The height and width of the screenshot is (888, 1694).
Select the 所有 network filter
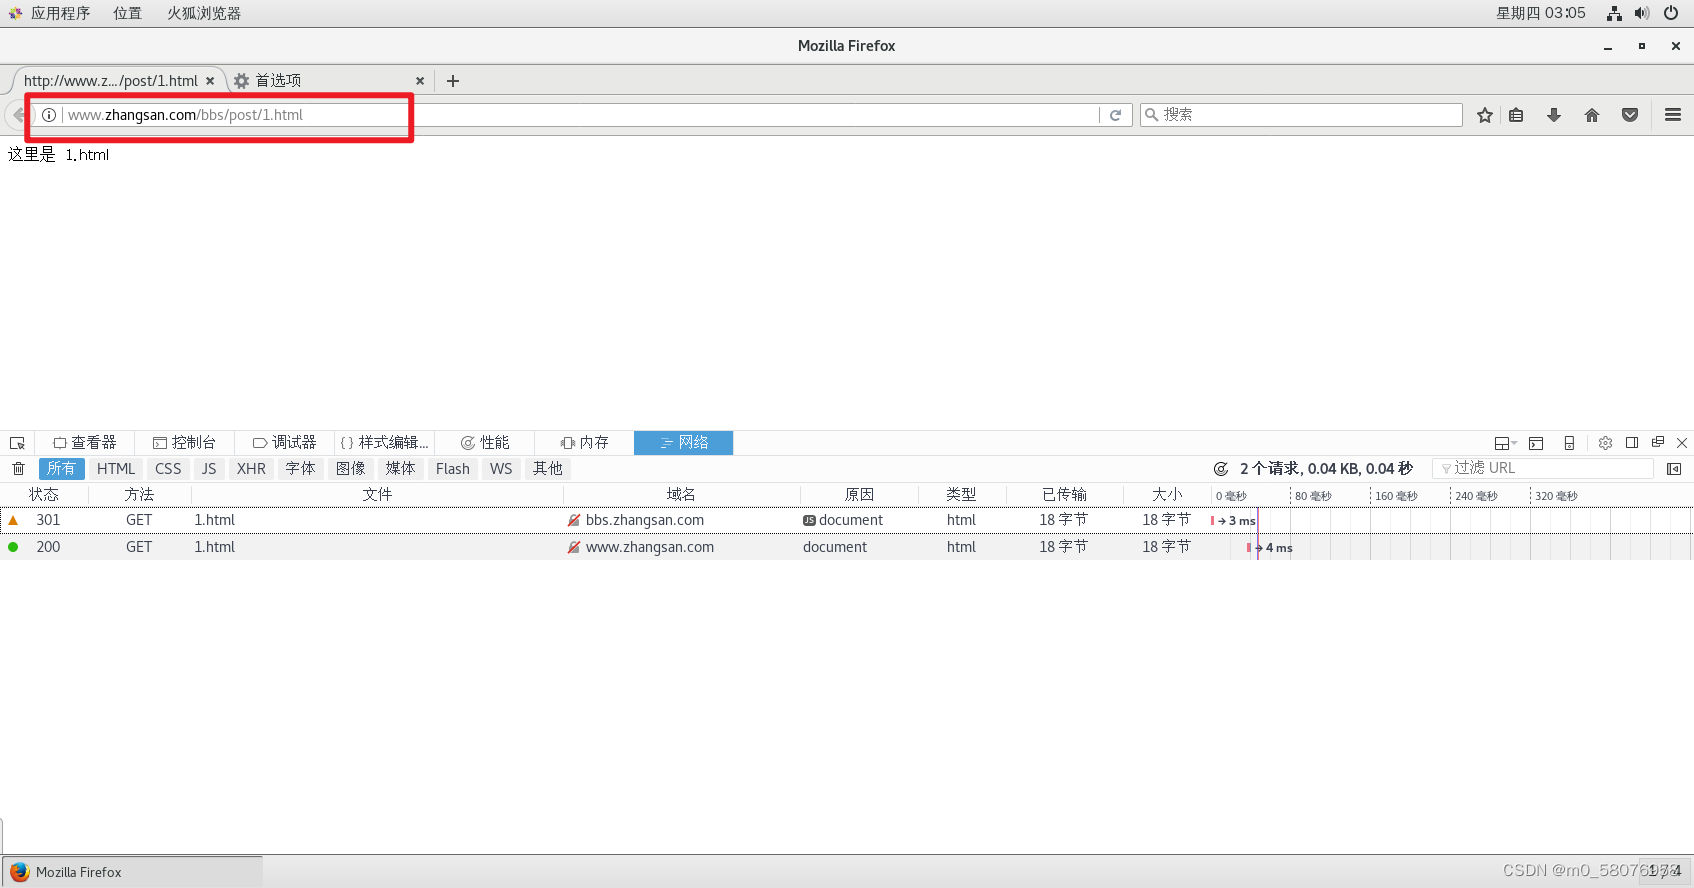[61, 469]
